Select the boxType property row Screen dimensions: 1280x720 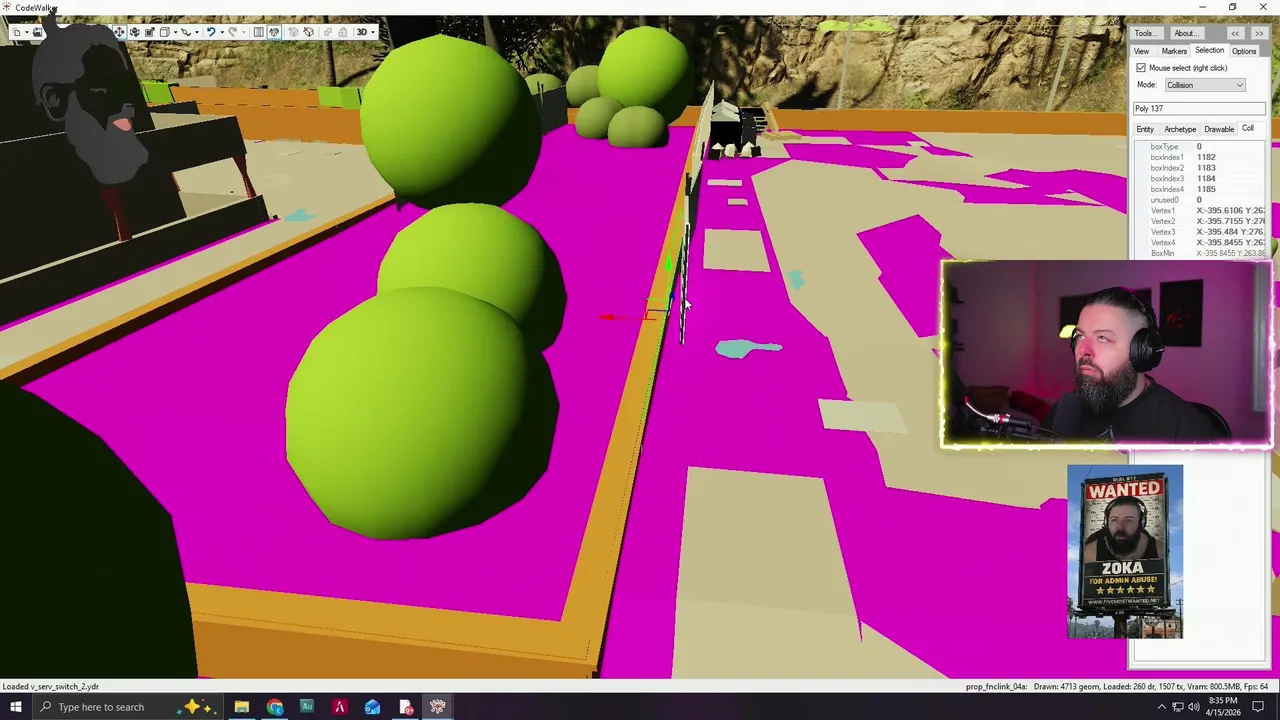[x=1199, y=147]
